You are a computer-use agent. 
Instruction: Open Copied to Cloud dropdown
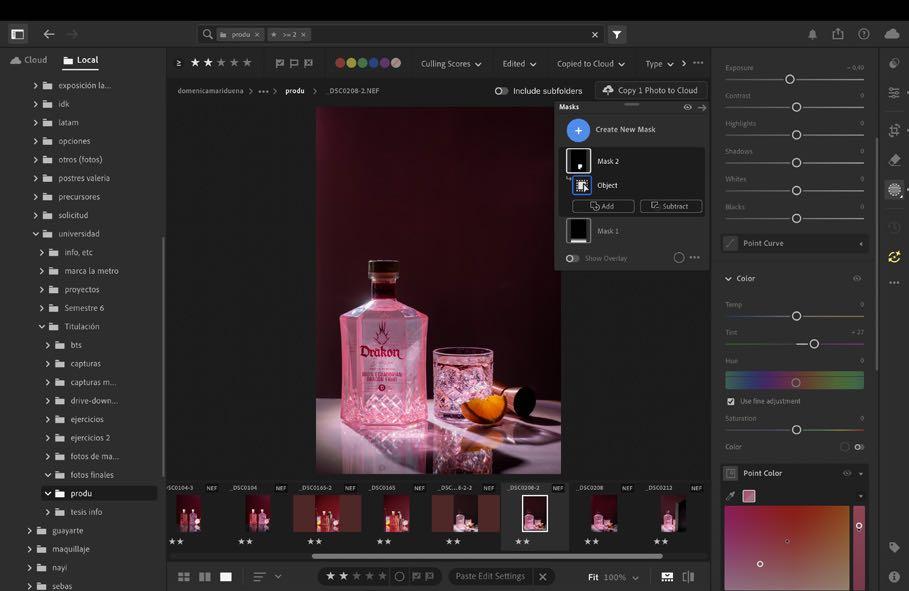click(x=591, y=64)
